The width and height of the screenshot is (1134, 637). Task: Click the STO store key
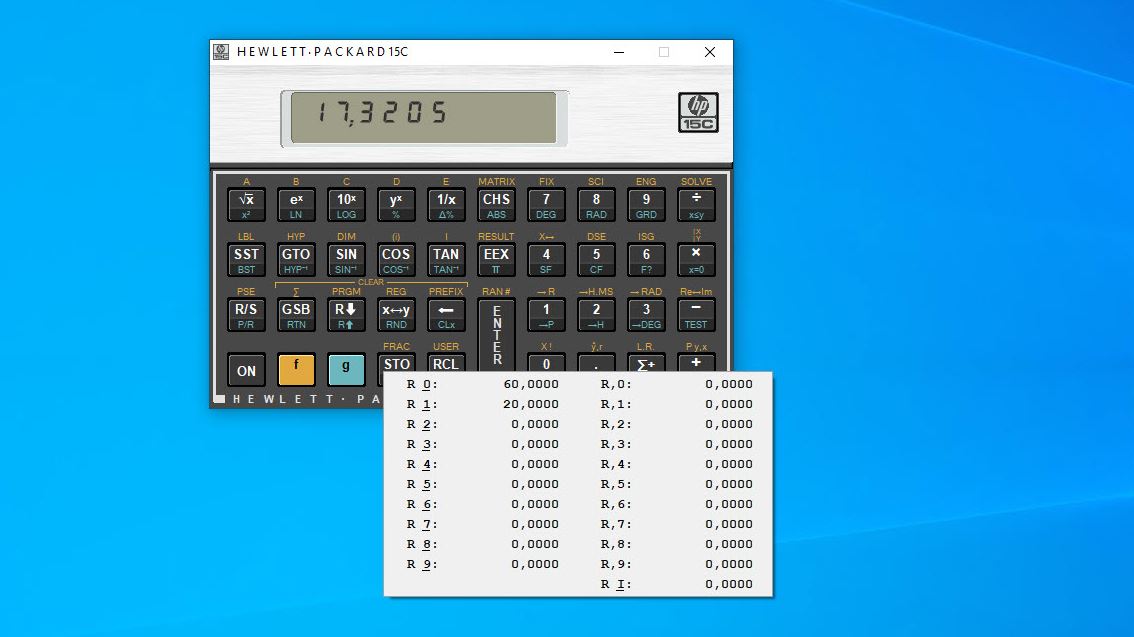[396, 363]
